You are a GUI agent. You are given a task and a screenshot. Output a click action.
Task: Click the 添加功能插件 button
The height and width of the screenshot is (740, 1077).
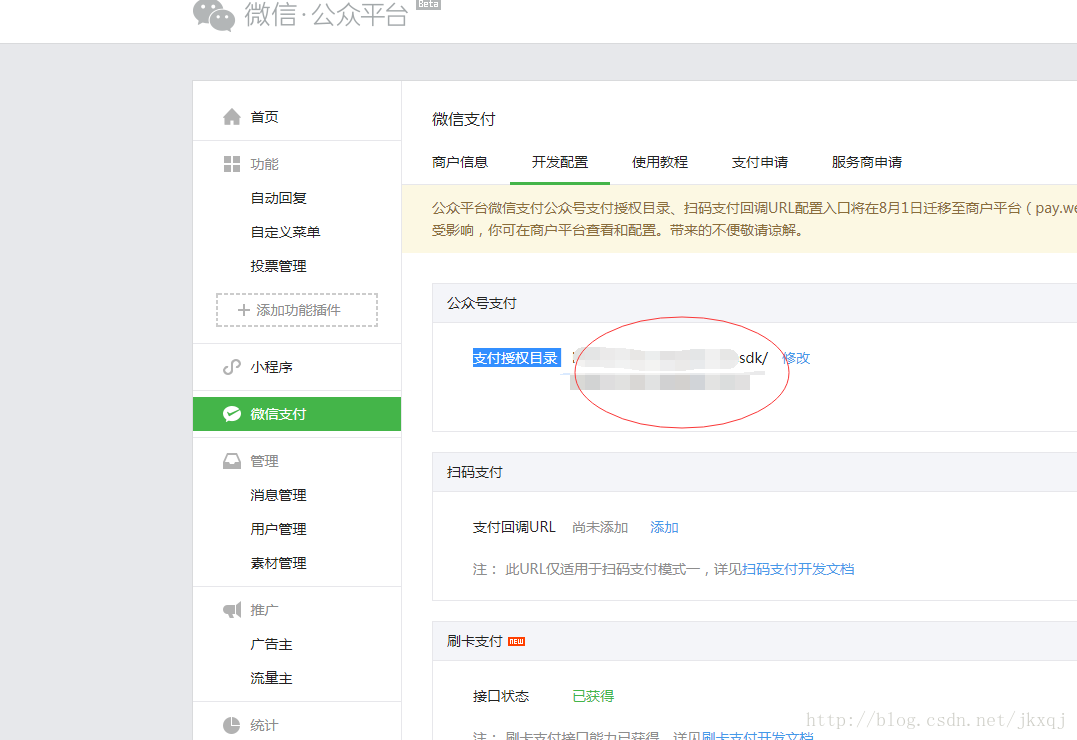click(297, 310)
